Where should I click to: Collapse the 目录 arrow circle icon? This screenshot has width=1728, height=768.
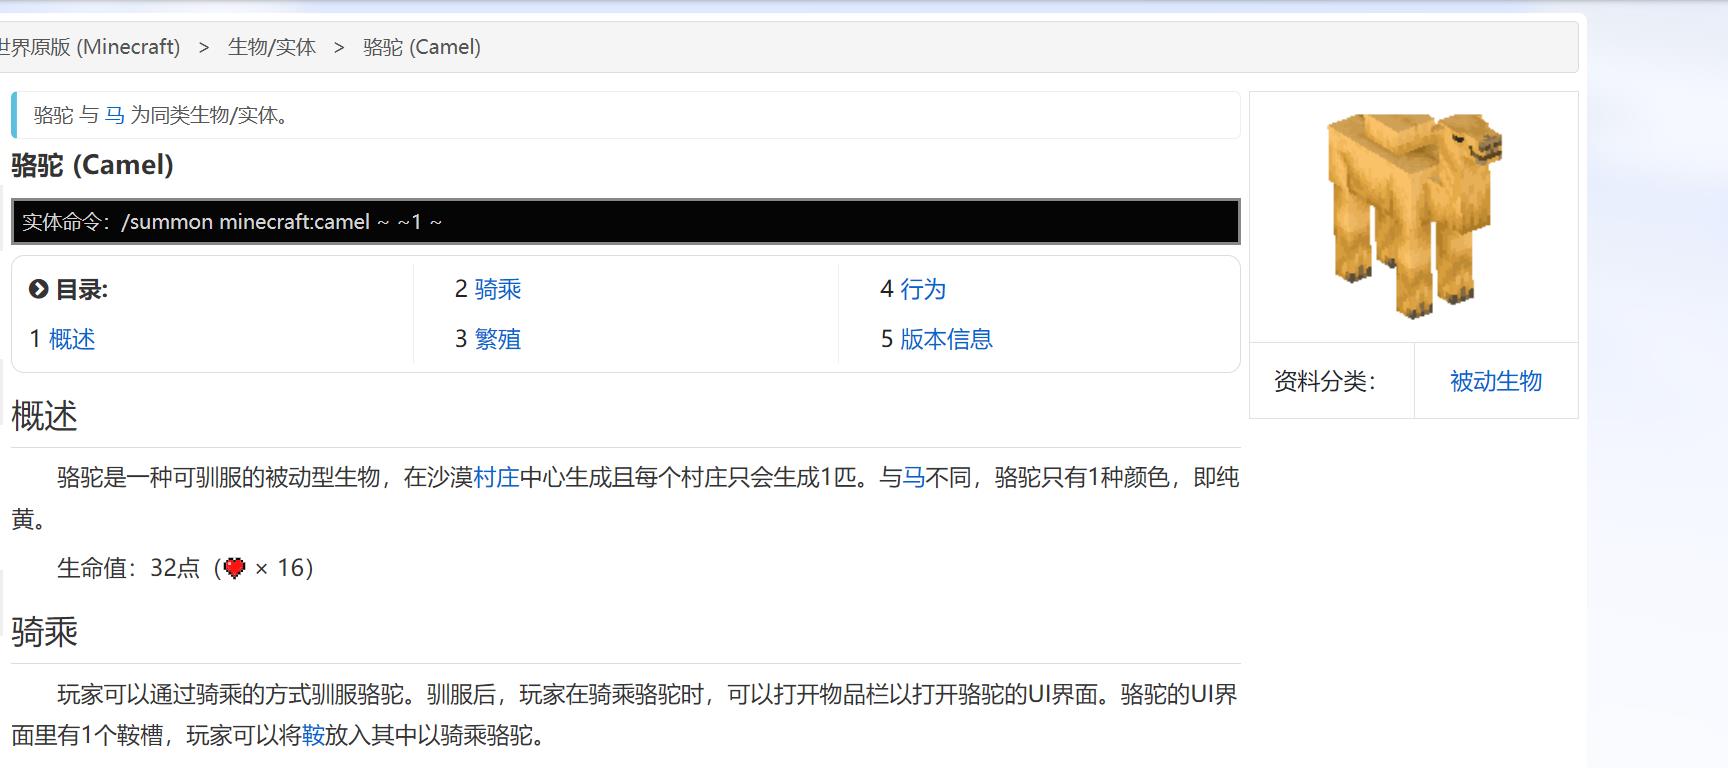click(x=39, y=289)
